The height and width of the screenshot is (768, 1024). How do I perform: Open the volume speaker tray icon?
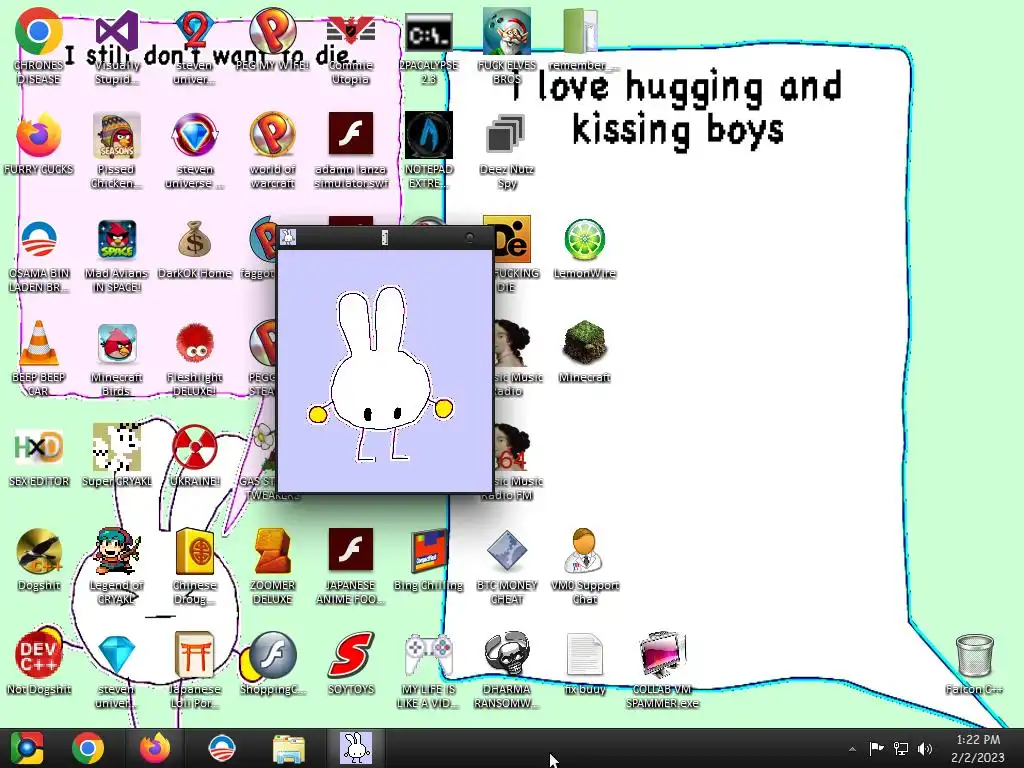click(925, 749)
